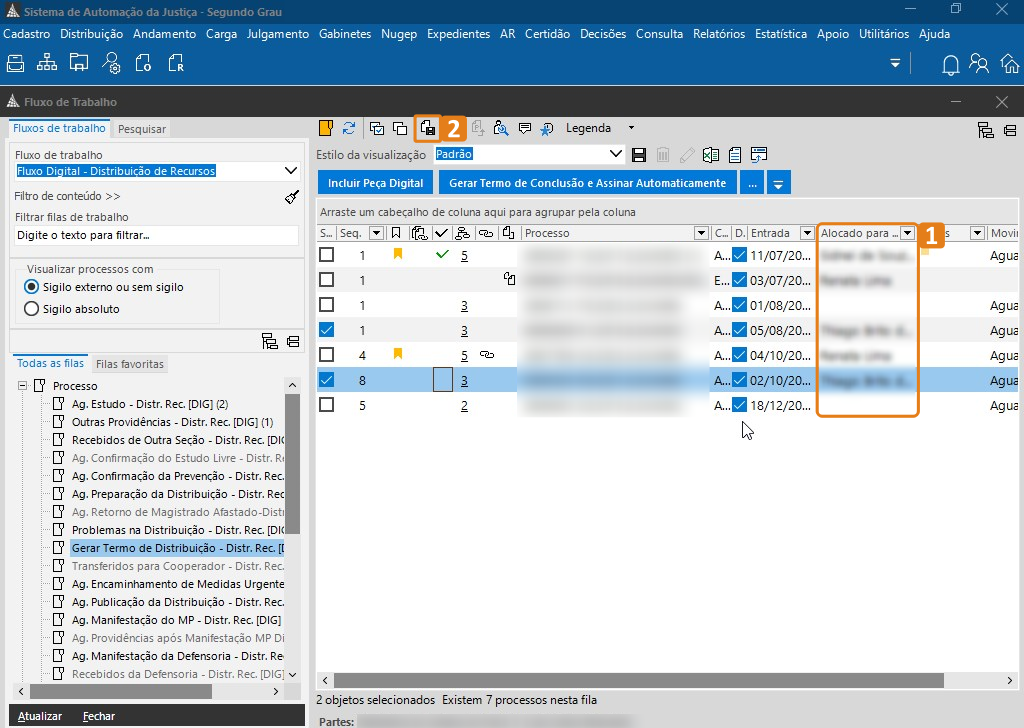1024x728 pixels.
Task: Open the Utilitários menu
Action: (x=884, y=34)
